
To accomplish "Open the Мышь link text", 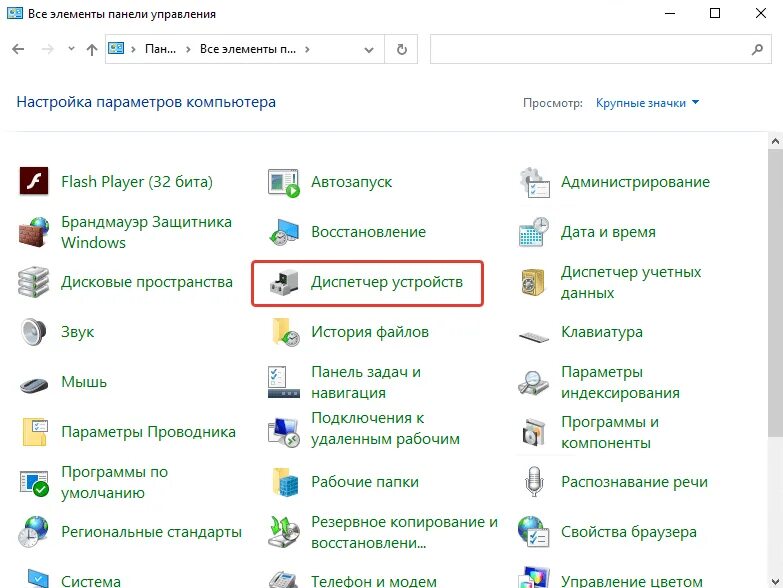I will [84, 382].
